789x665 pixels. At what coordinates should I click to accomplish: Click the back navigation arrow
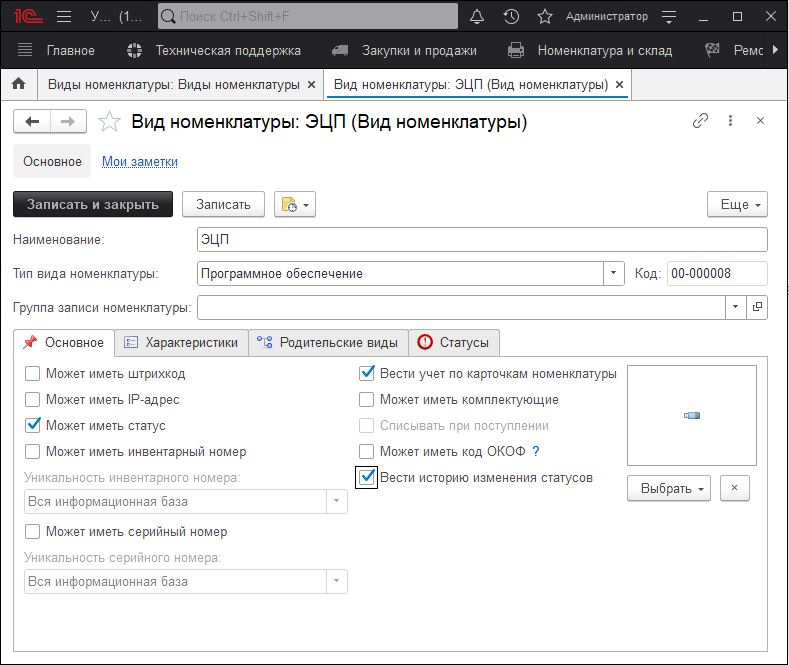32,121
